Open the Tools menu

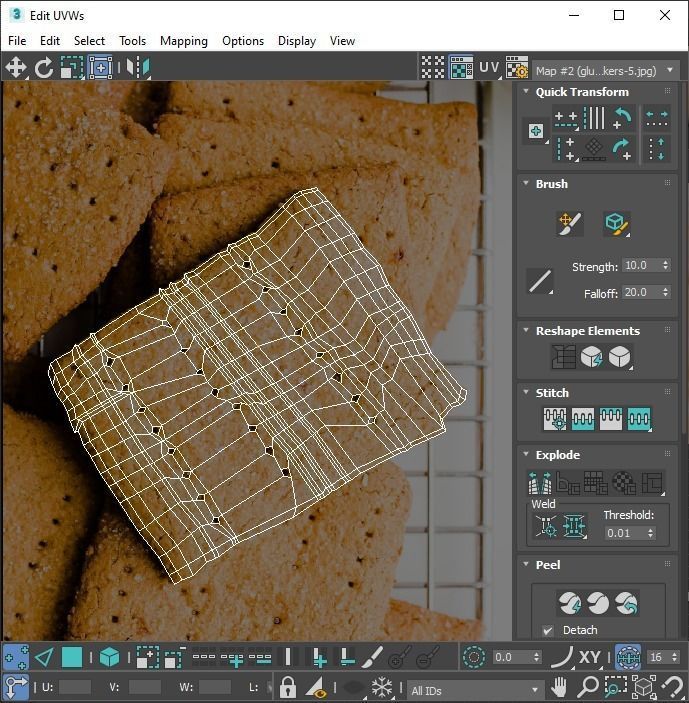click(132, 41)
